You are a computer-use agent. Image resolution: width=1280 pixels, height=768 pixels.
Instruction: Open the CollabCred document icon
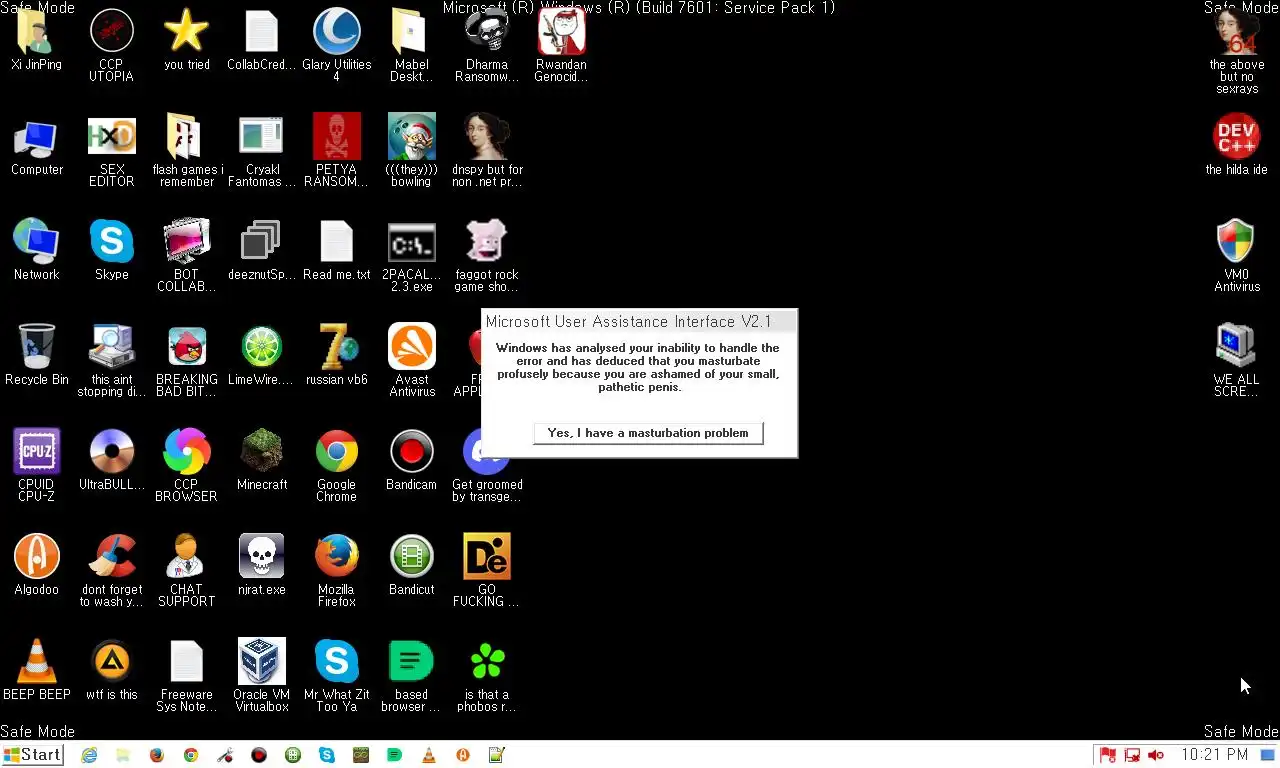(262, 40)
